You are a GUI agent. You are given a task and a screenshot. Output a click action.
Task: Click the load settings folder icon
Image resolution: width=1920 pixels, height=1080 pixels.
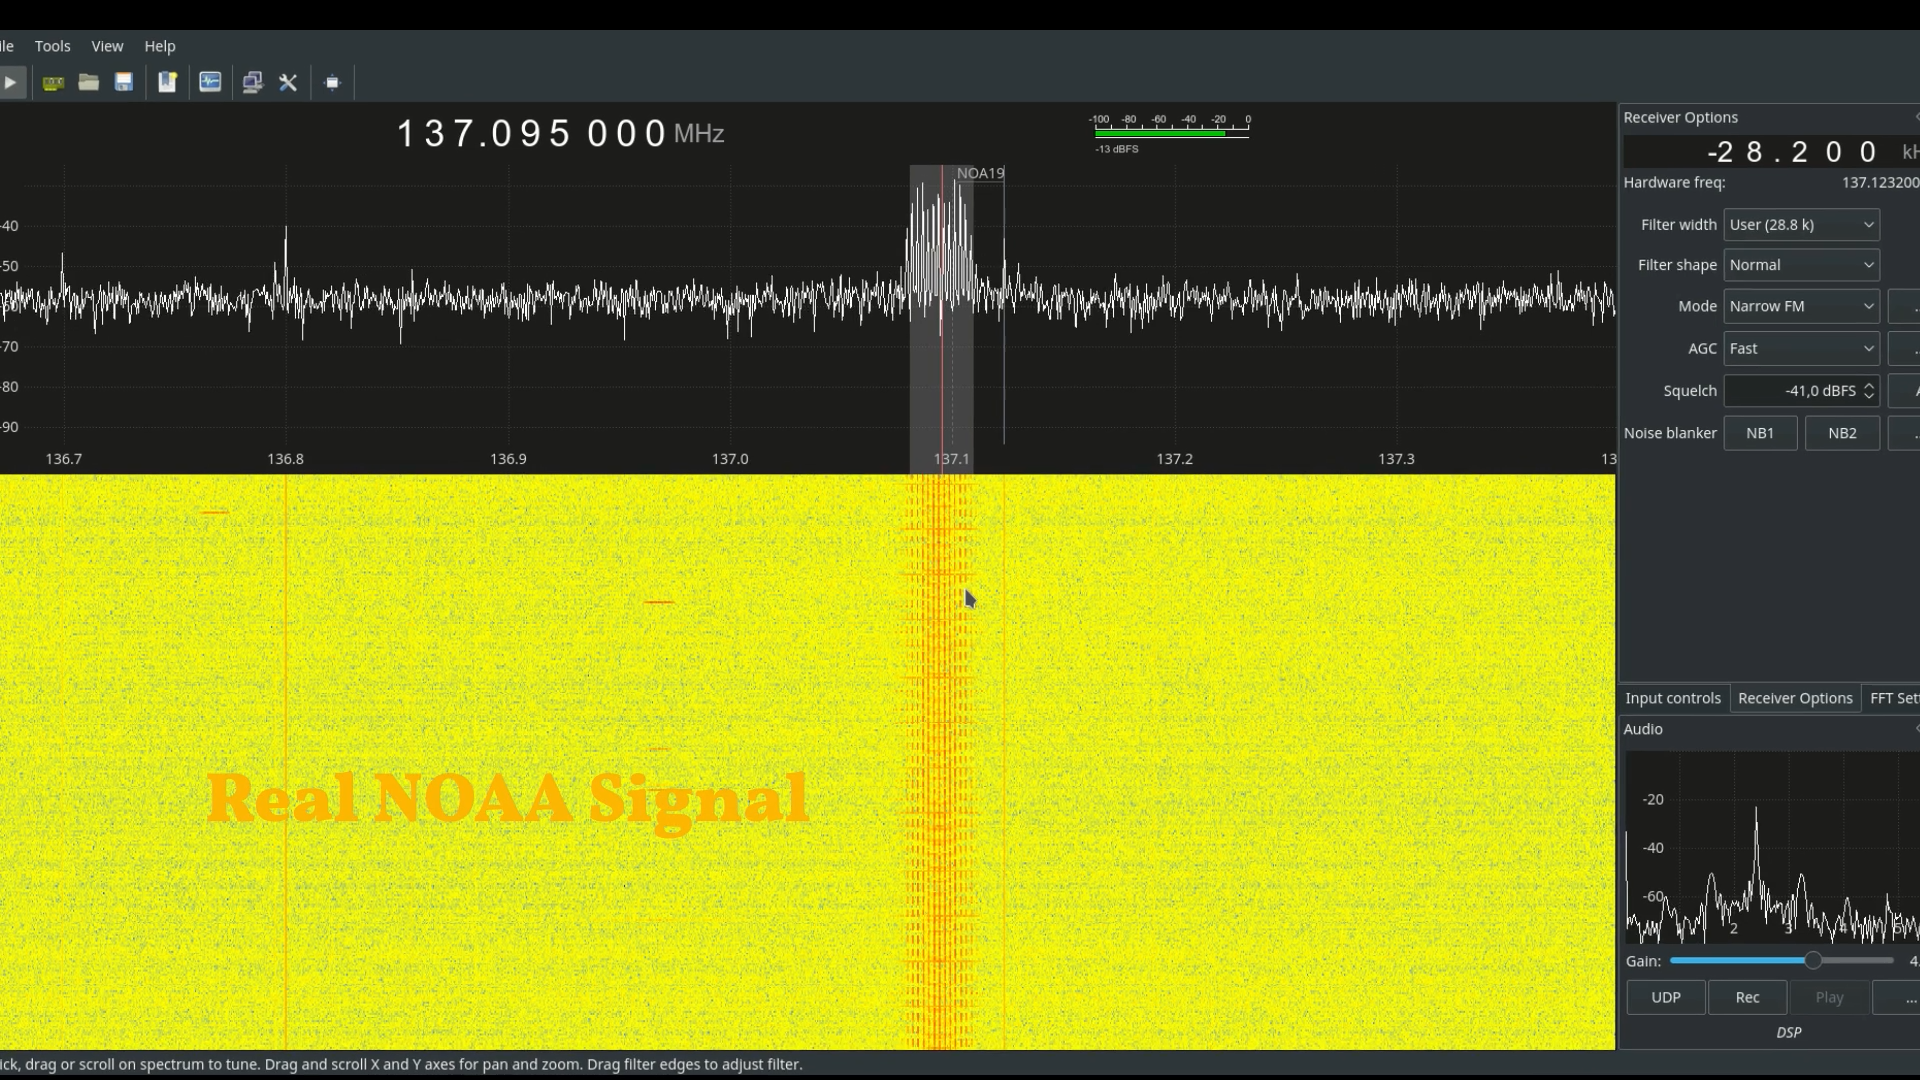click(89, 83)
